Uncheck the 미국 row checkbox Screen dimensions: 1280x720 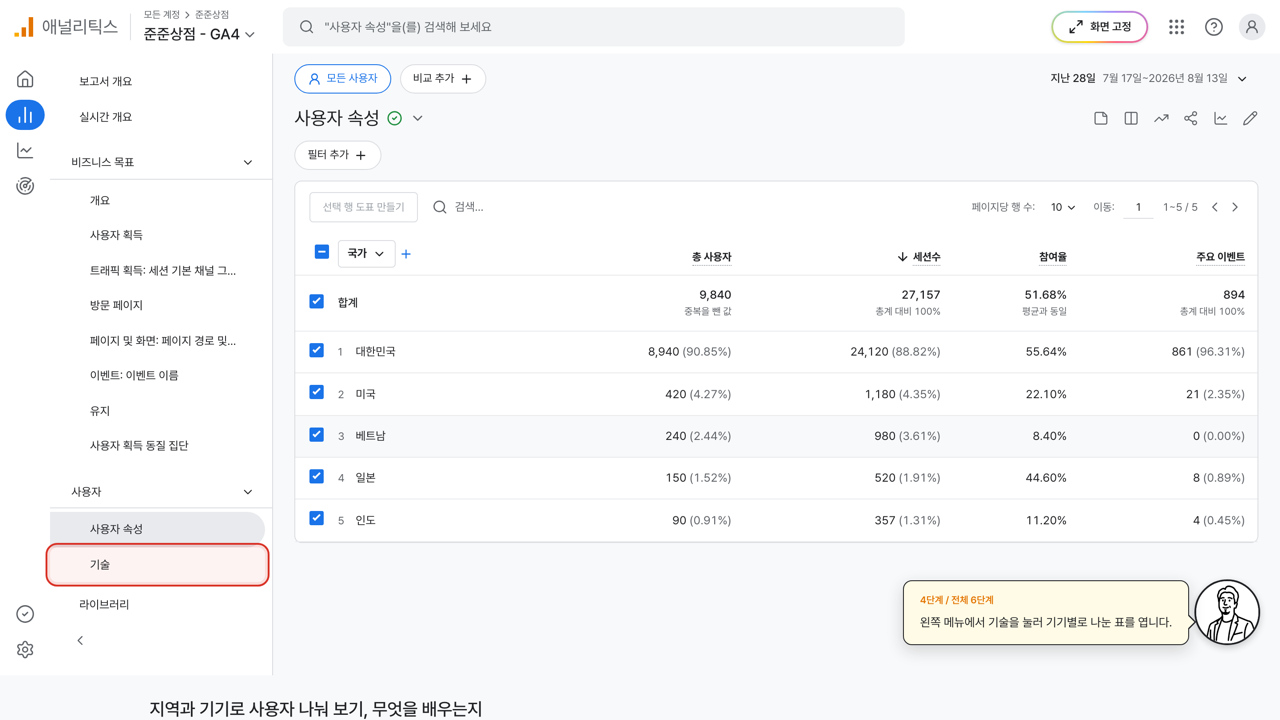point(317,392)
